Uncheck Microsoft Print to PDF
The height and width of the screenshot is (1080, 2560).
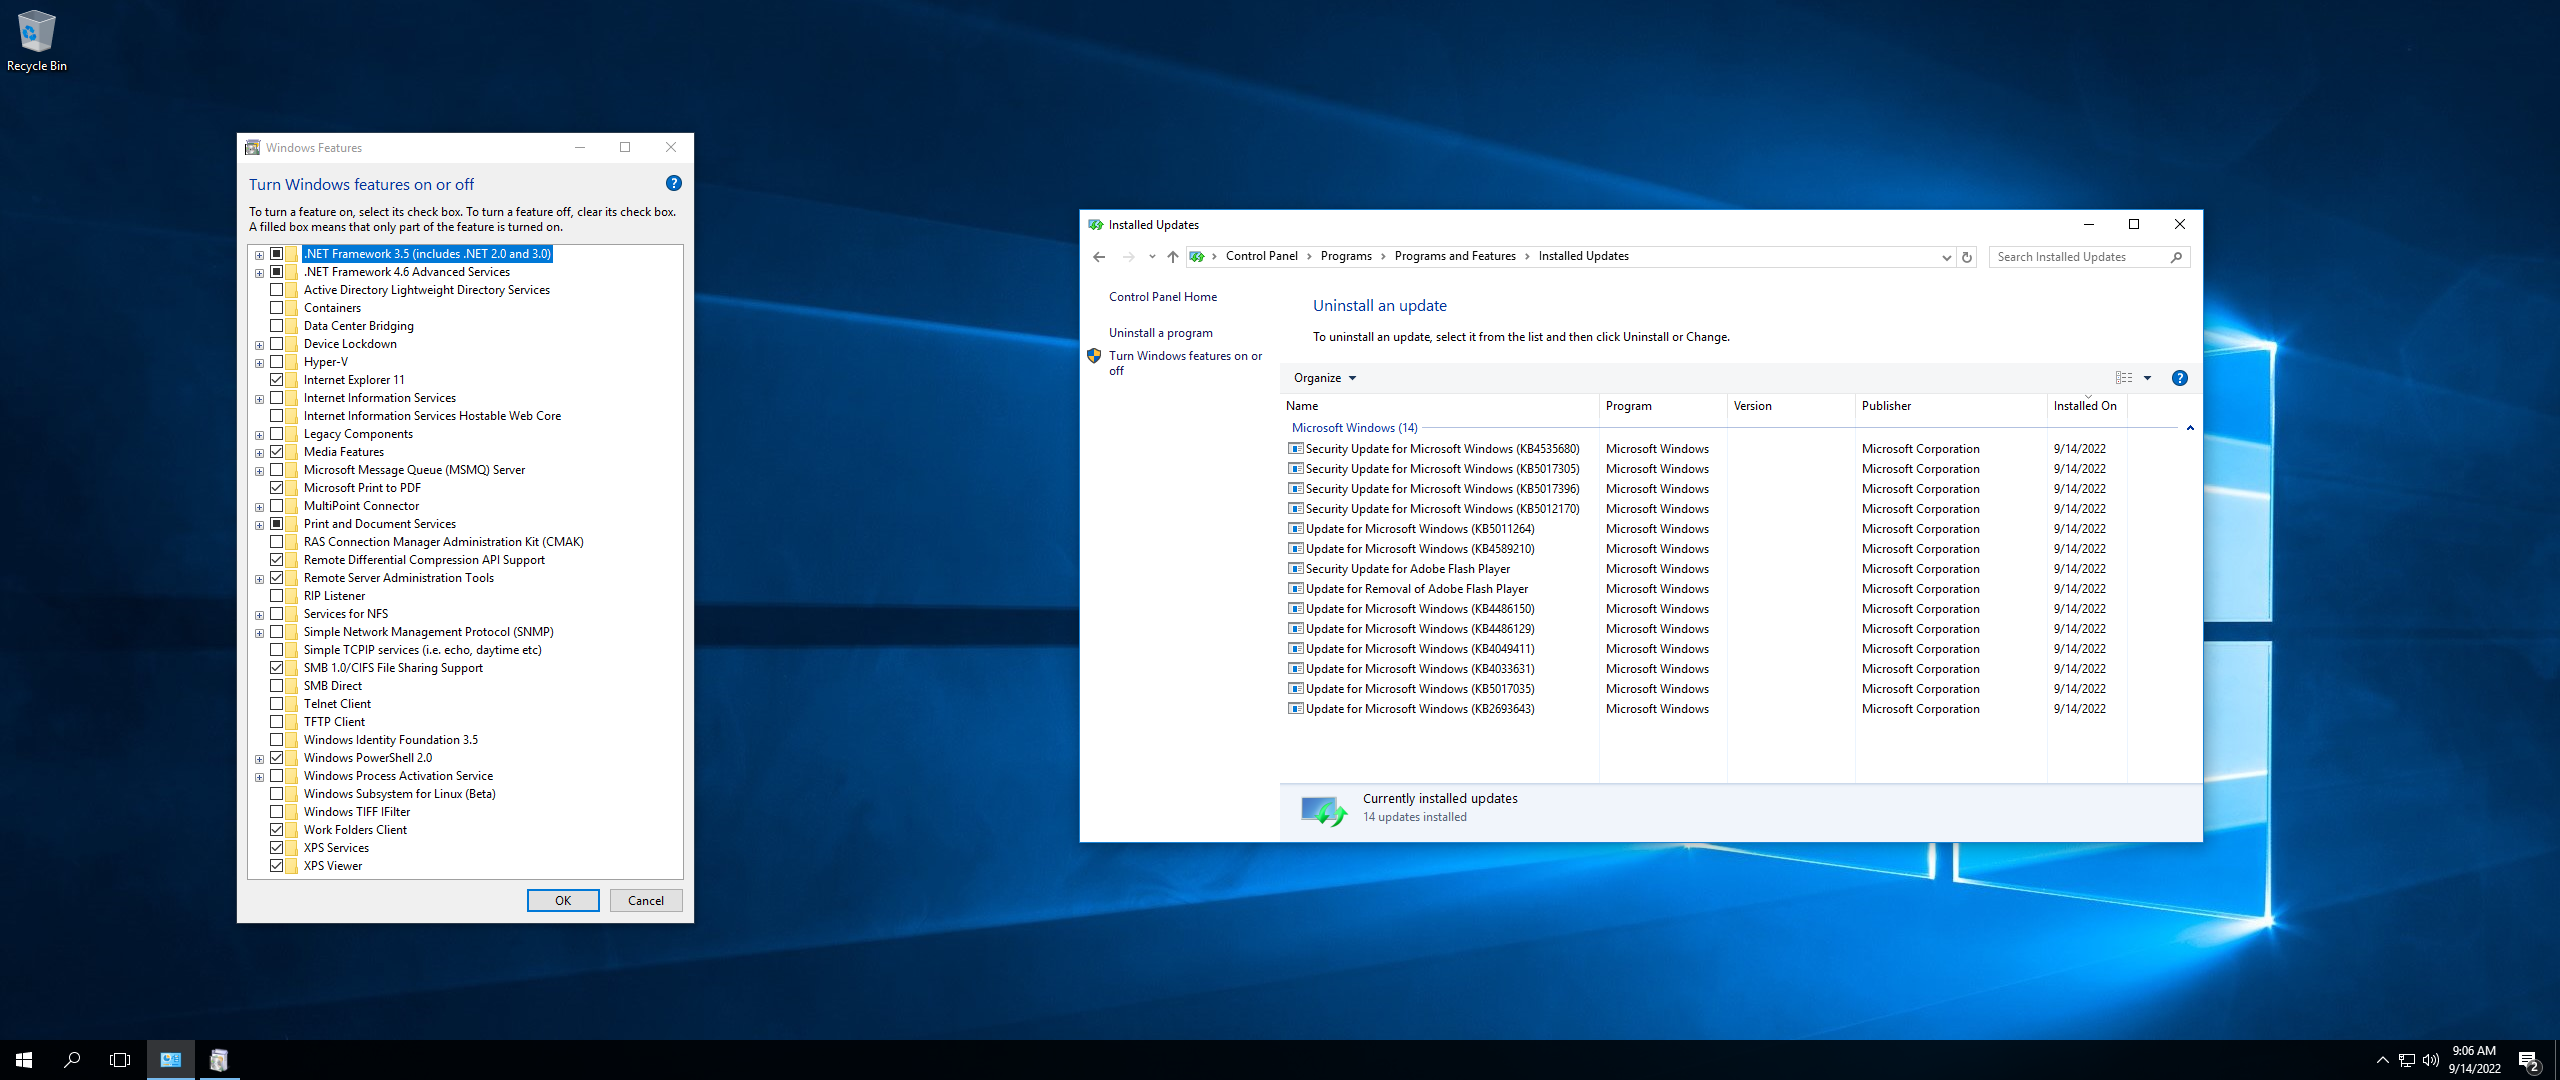coord(277,488)
